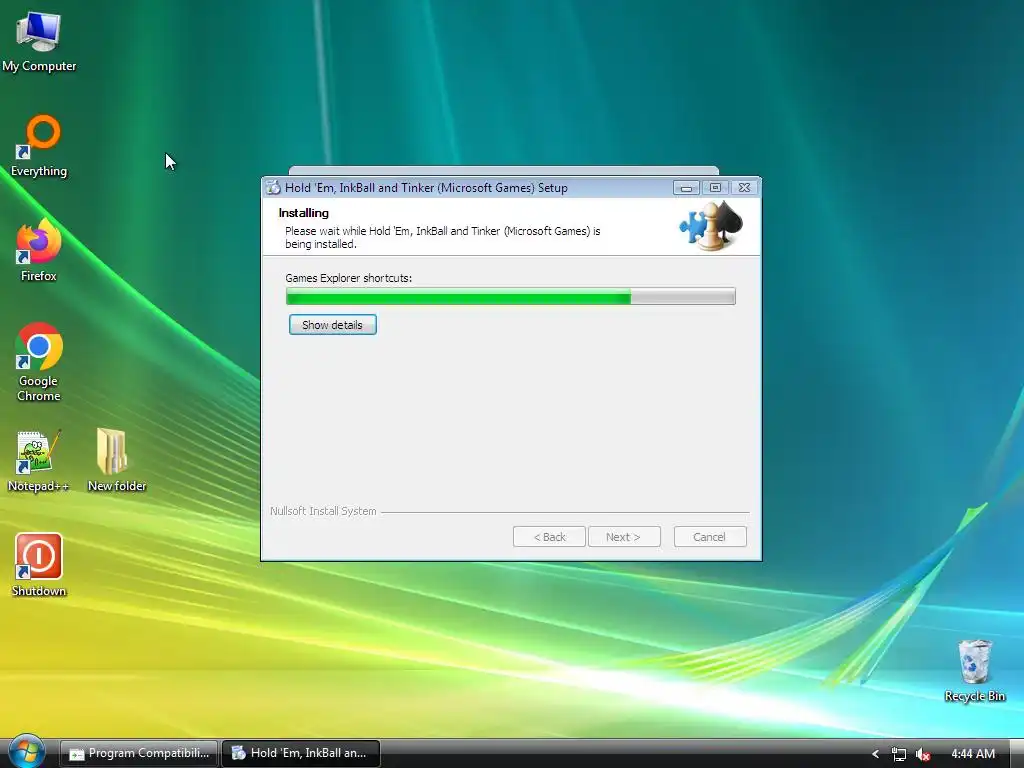Click the installation progress bar
Screen dimensions: 1024x768
tap(511, 296)
